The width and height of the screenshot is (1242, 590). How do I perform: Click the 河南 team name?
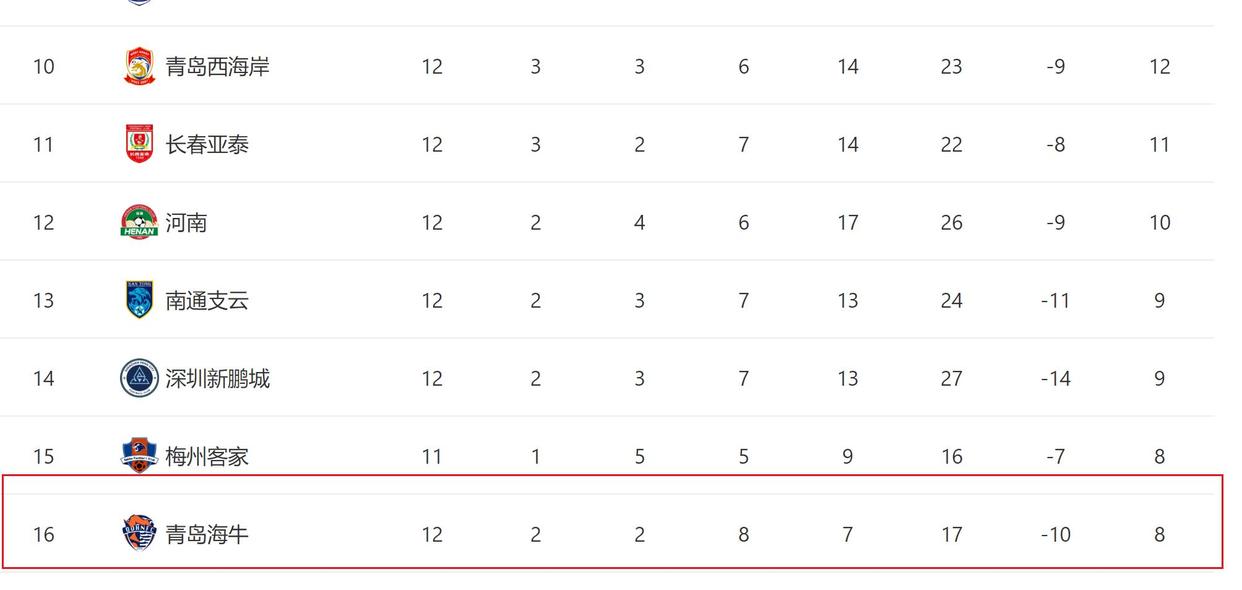(186, 222)
